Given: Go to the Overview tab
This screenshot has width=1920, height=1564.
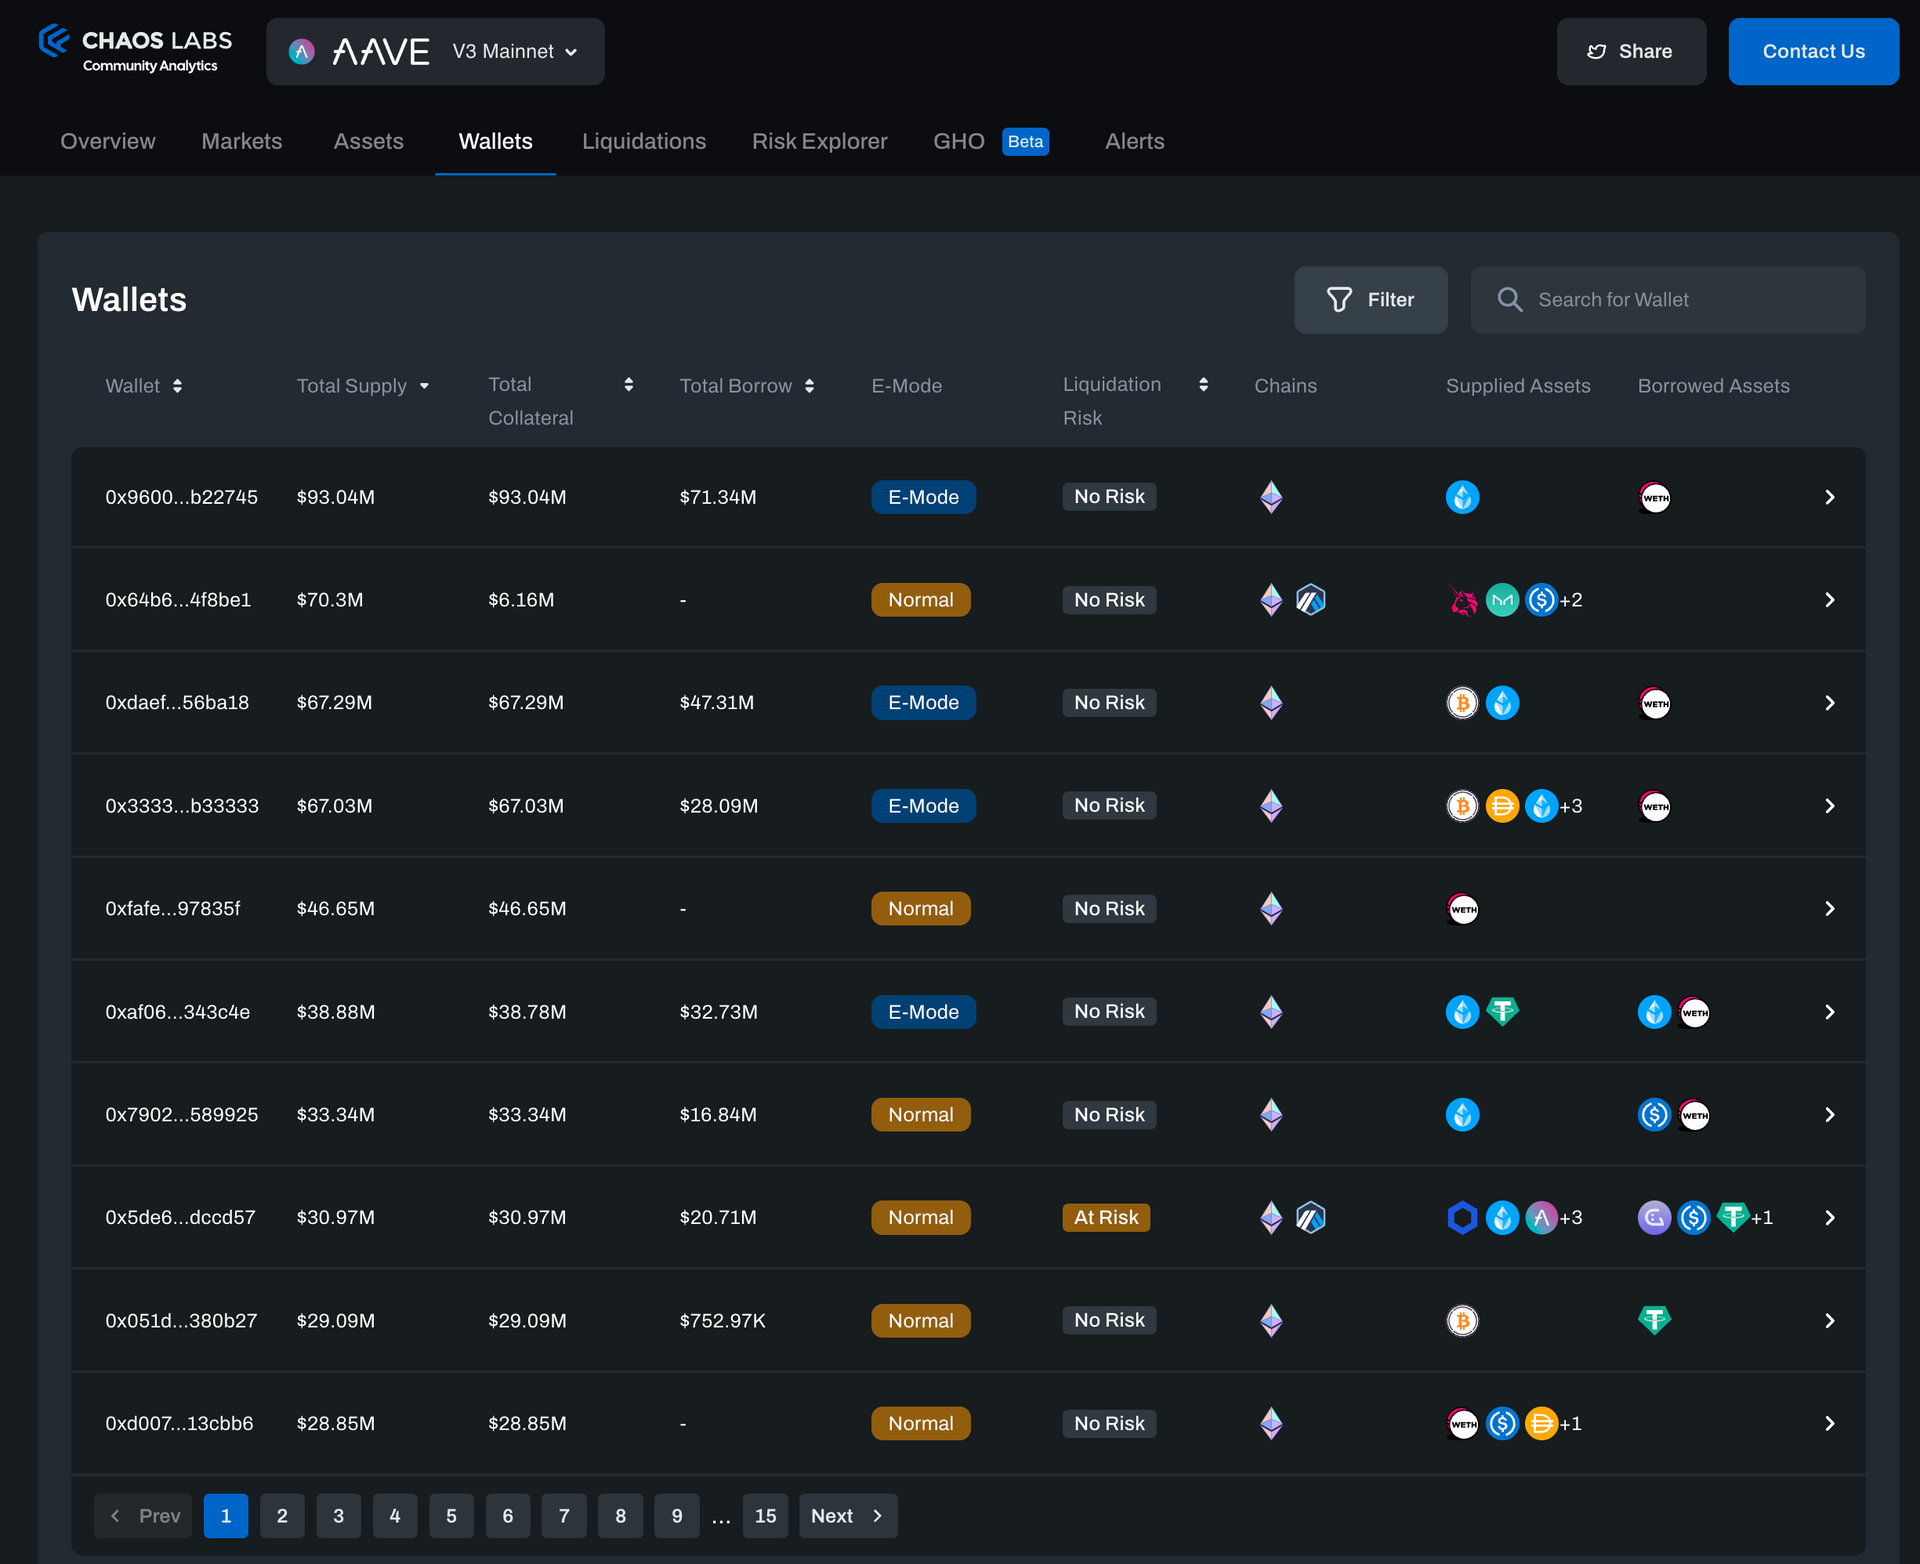Looking at the screenshot, I should (x=108, y=142).
